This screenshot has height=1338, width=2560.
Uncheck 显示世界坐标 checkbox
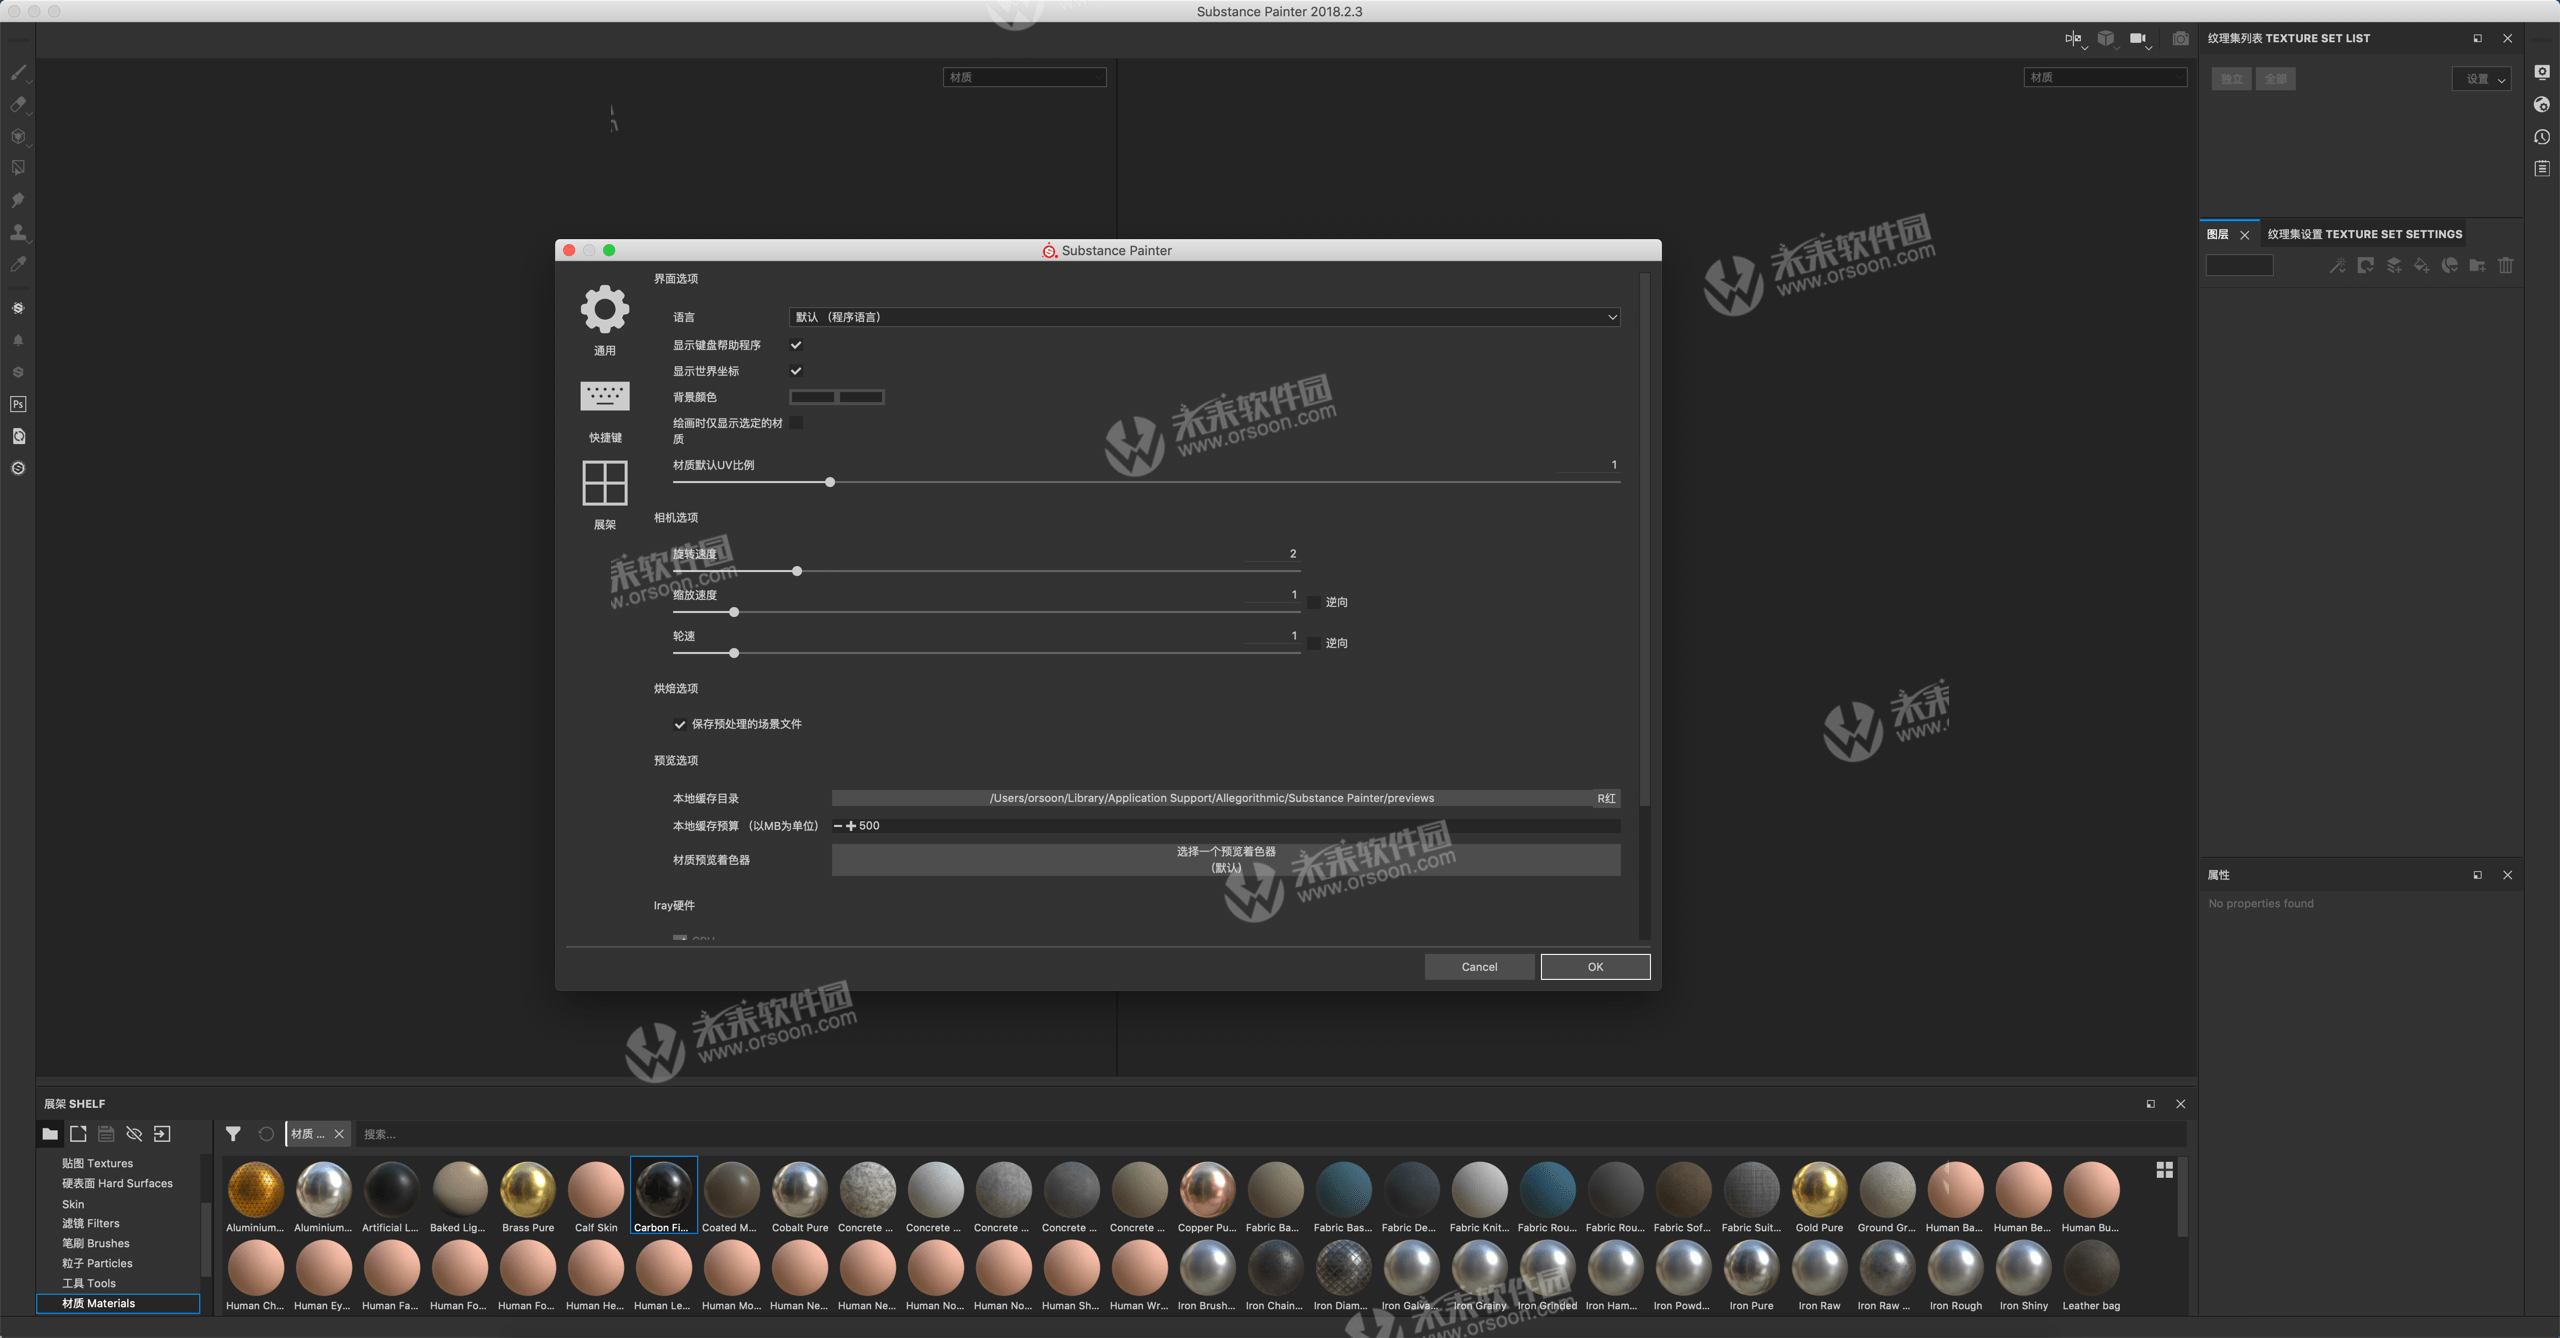[x=796, y=371]
